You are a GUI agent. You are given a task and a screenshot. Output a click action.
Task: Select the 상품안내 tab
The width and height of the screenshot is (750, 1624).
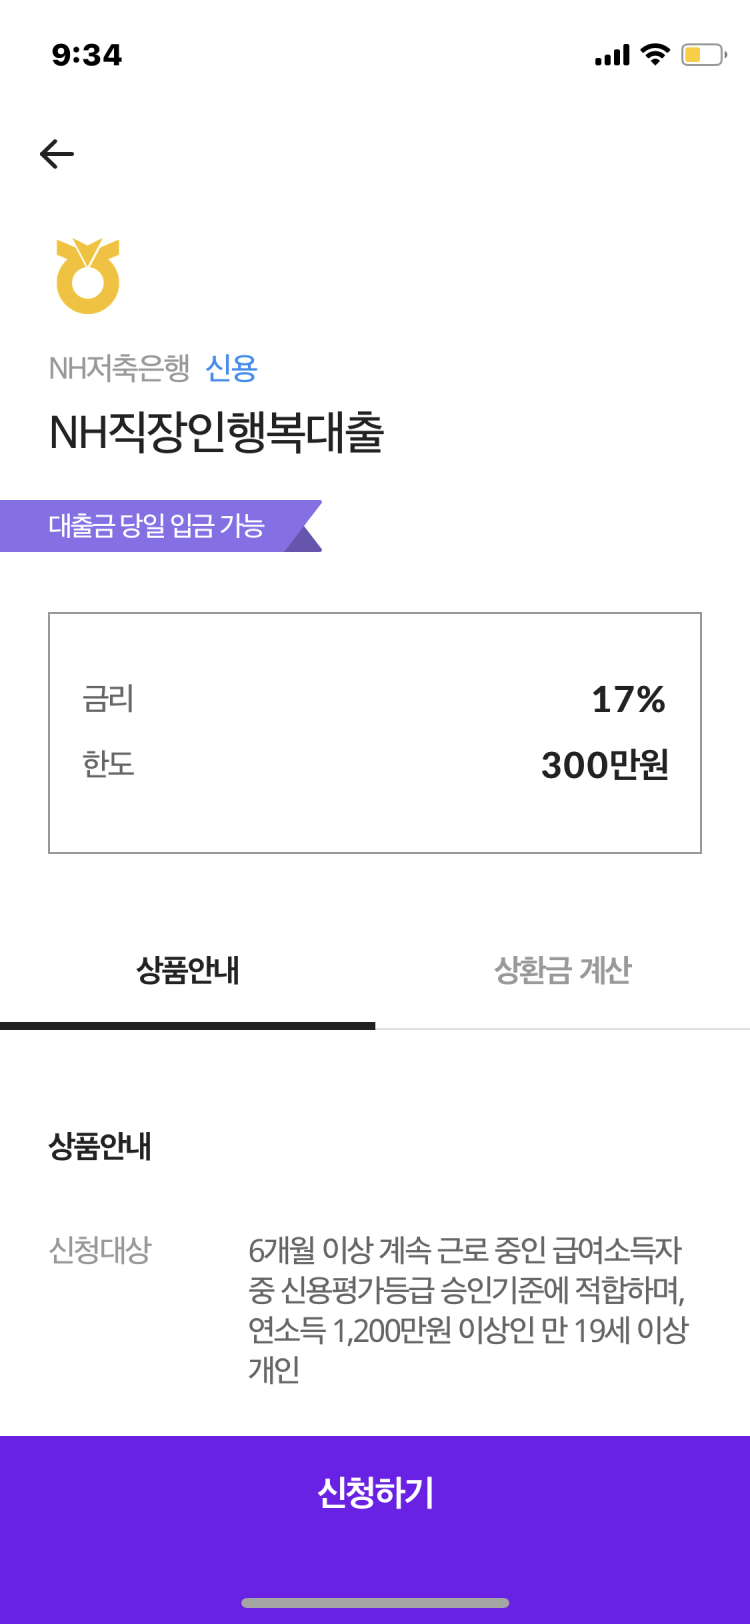188,971
